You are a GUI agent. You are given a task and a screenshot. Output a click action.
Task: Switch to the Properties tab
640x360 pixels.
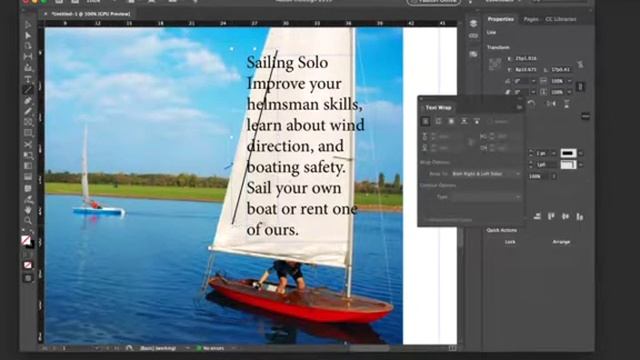[x=500, y=19]
